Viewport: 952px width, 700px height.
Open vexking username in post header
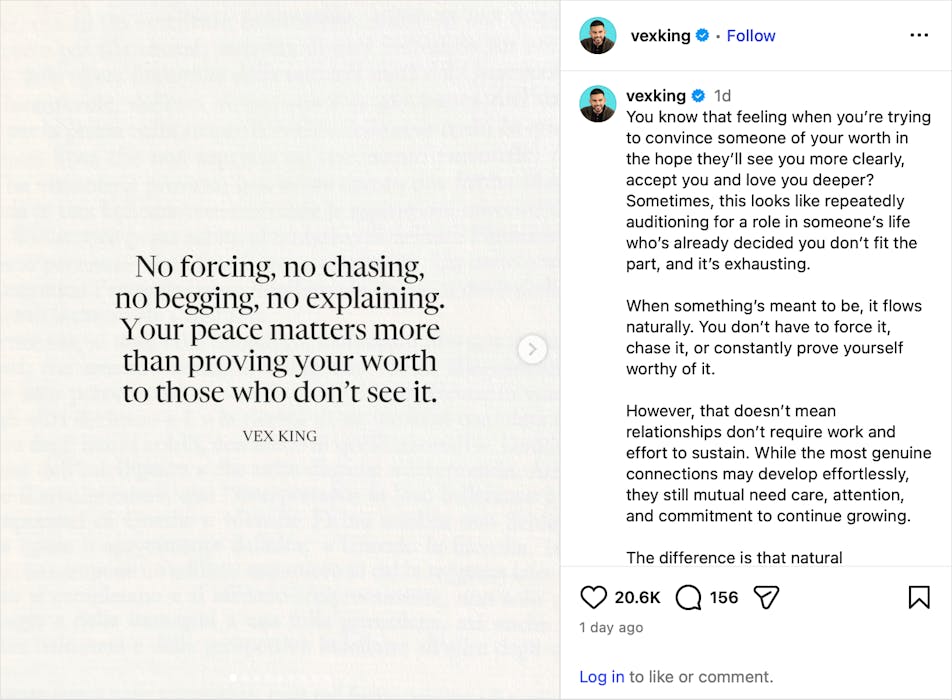pyautogui.click(x=660, y=36)
